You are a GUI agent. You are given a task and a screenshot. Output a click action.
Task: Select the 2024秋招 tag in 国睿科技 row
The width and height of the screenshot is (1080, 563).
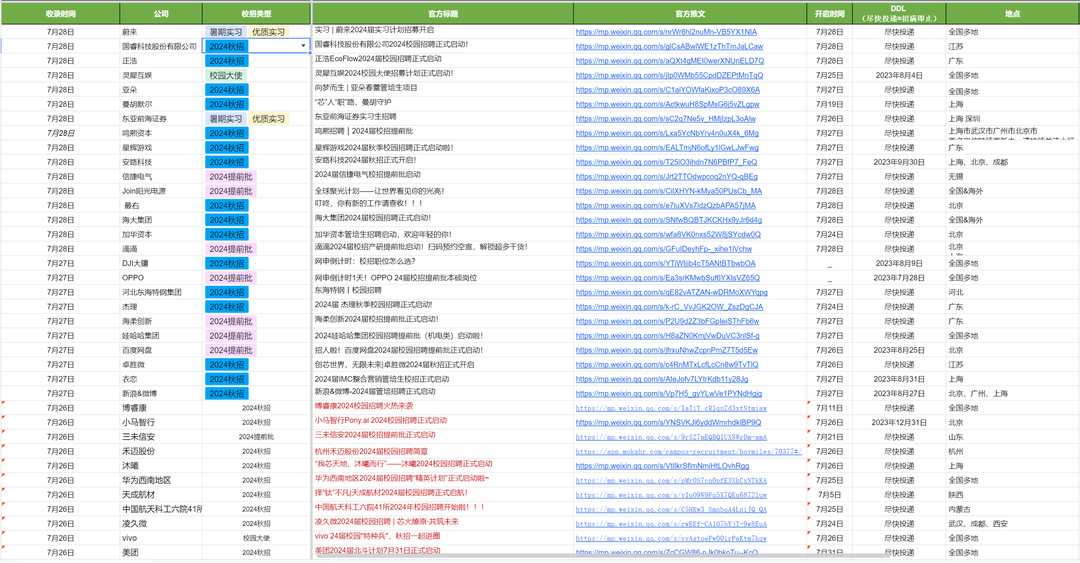pyautogui.click(x=227, y=46)
